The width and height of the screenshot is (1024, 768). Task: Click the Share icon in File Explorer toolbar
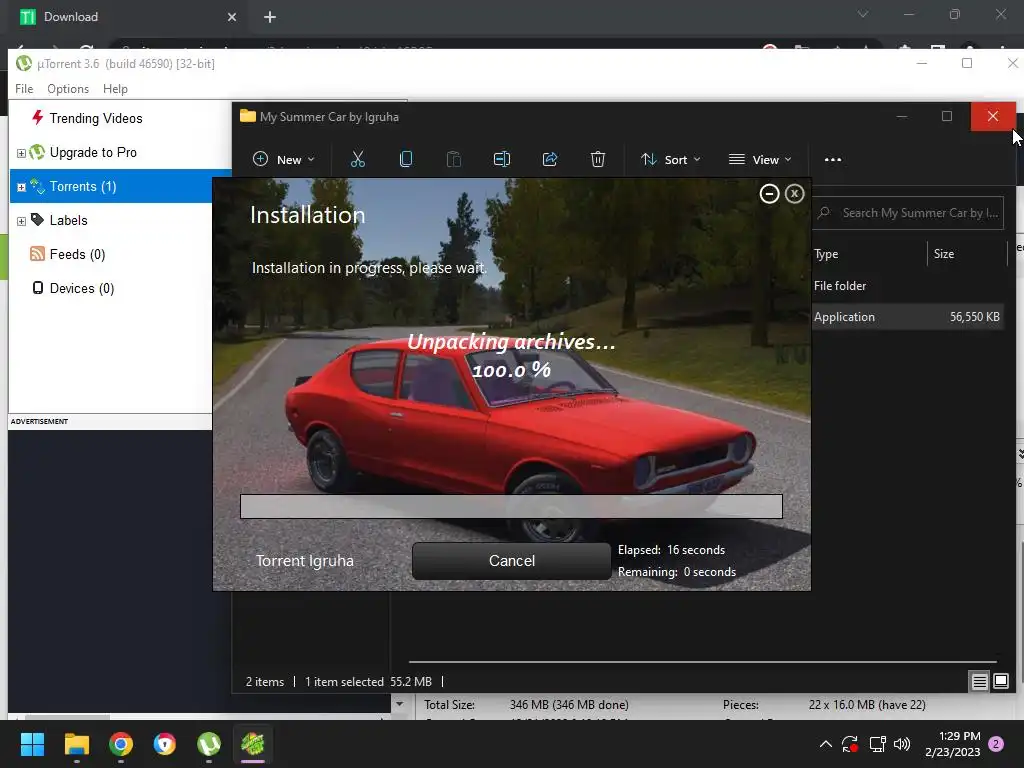550,159
